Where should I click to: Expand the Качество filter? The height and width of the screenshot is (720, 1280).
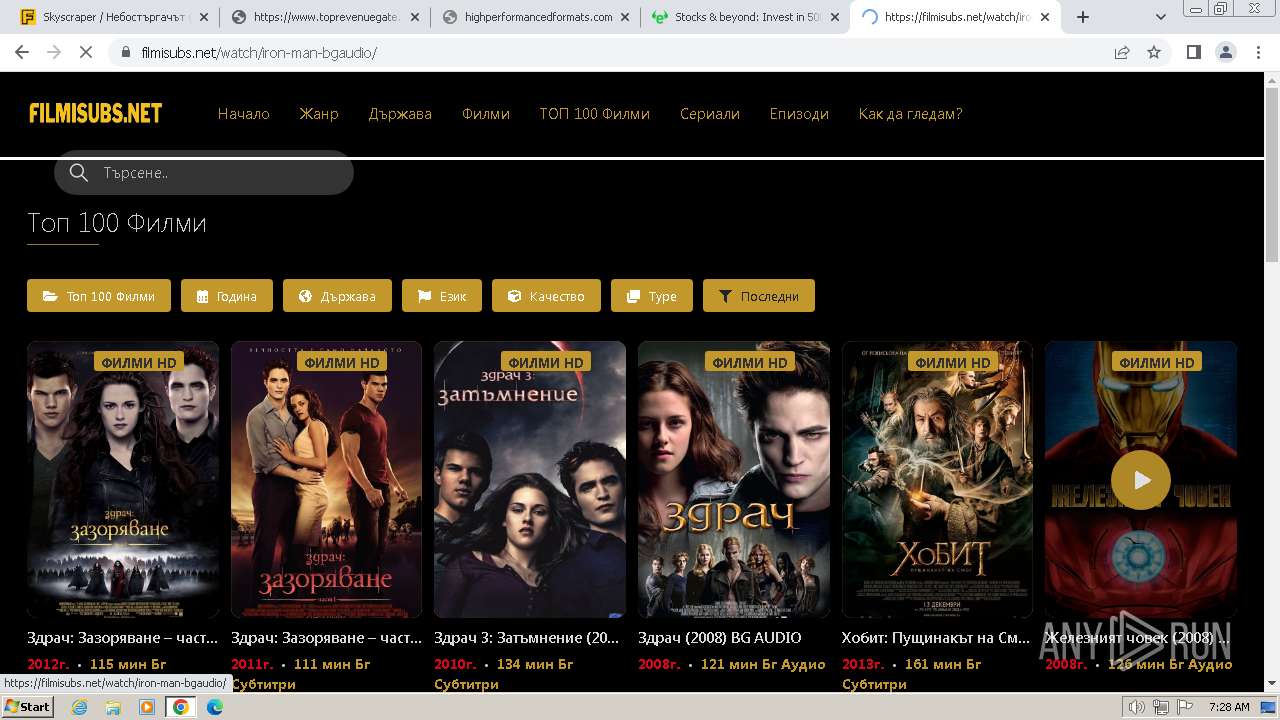pyautogui.click(x=546, y=296)
